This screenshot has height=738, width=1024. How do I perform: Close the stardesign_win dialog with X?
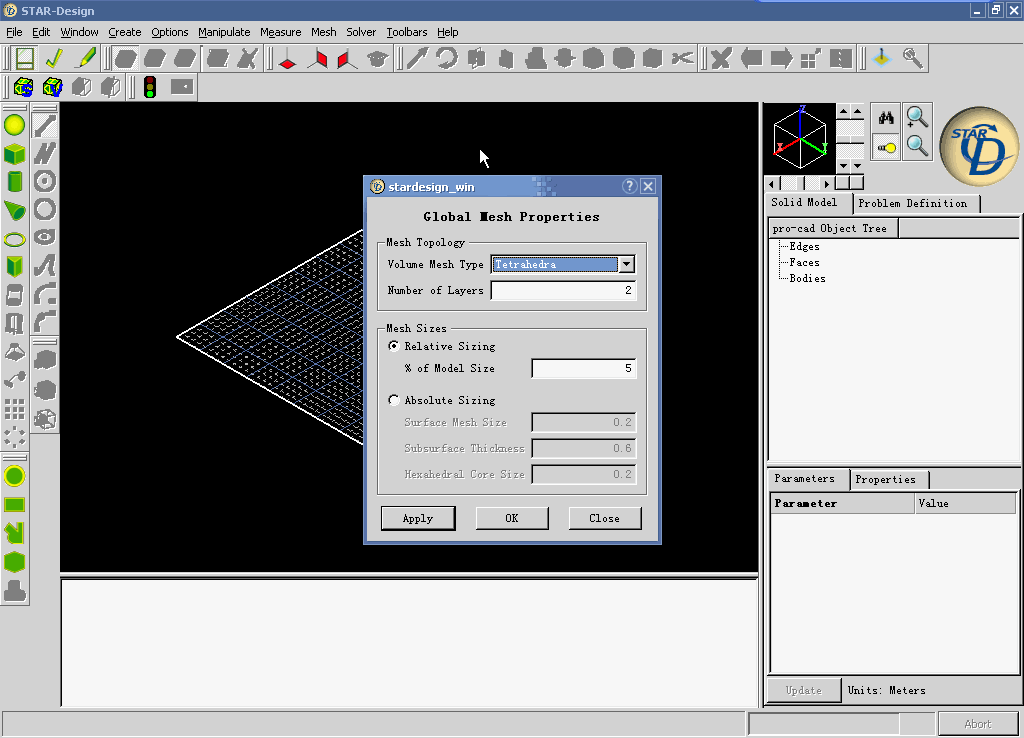pos(648,186)
